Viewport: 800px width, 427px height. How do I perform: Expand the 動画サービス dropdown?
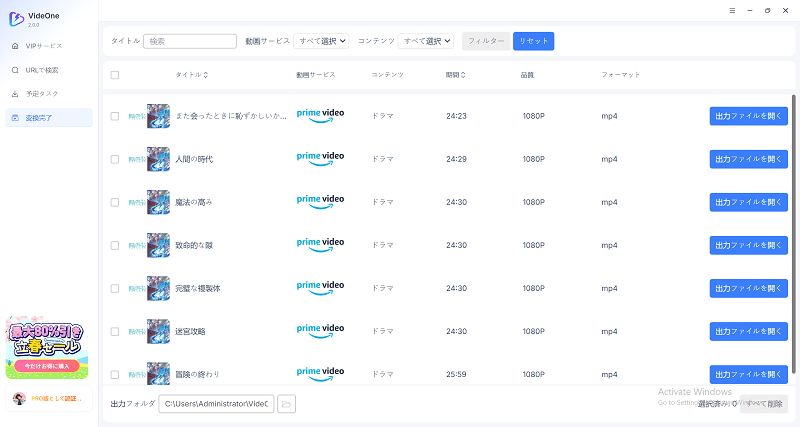320,41
